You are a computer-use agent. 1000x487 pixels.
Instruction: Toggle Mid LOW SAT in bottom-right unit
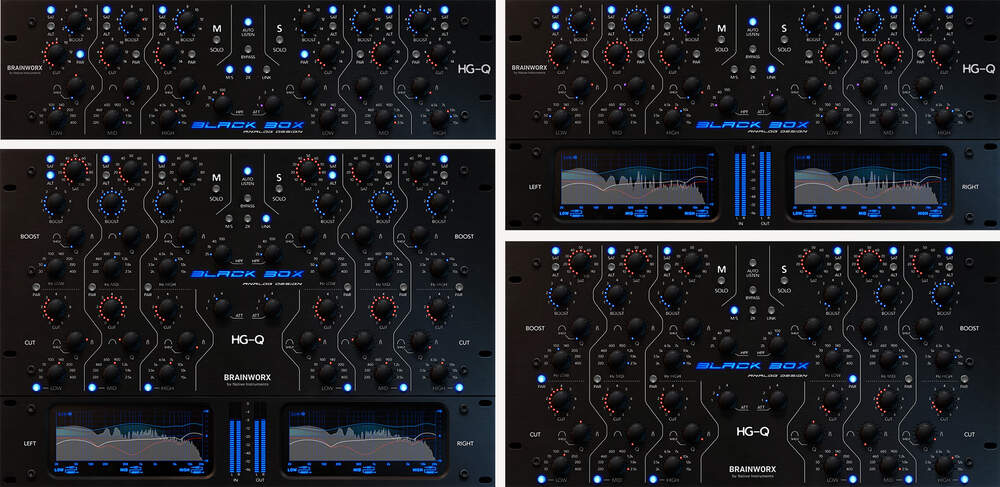555,251
